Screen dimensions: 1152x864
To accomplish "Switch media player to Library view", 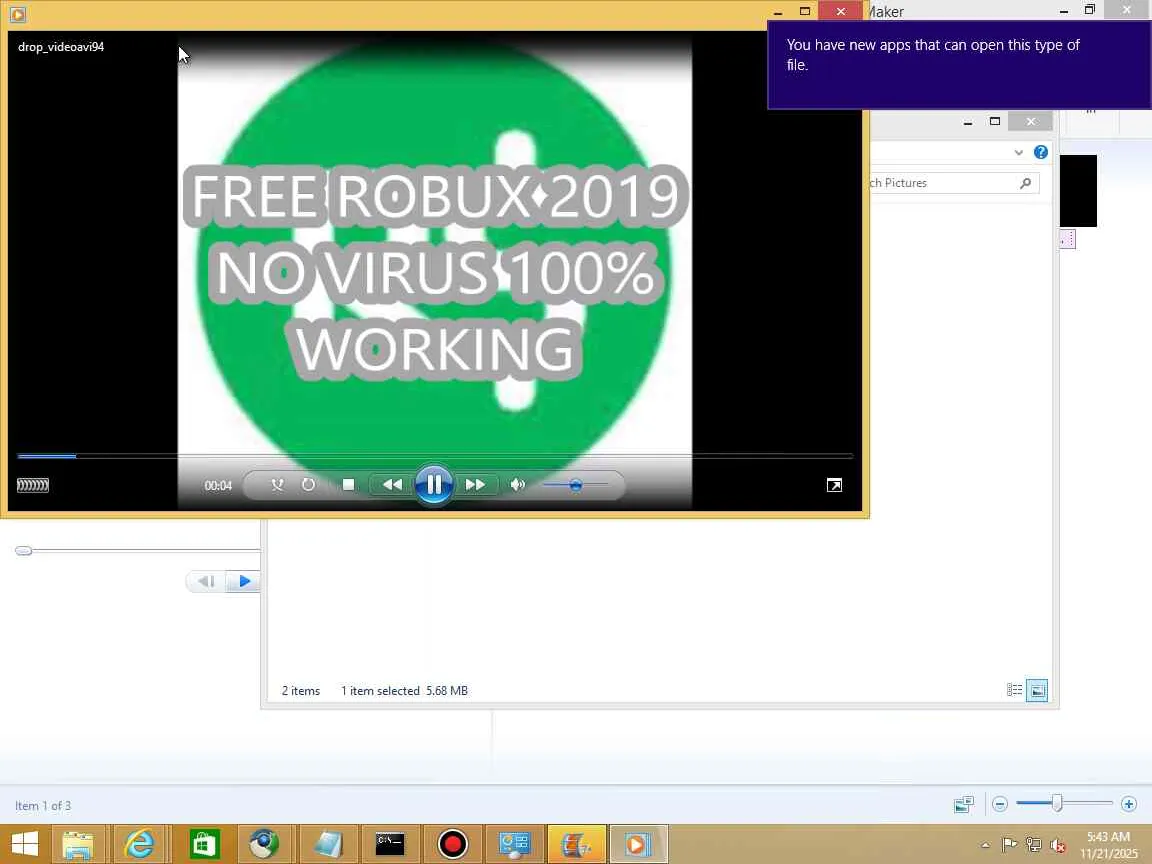I will [834, 485].
